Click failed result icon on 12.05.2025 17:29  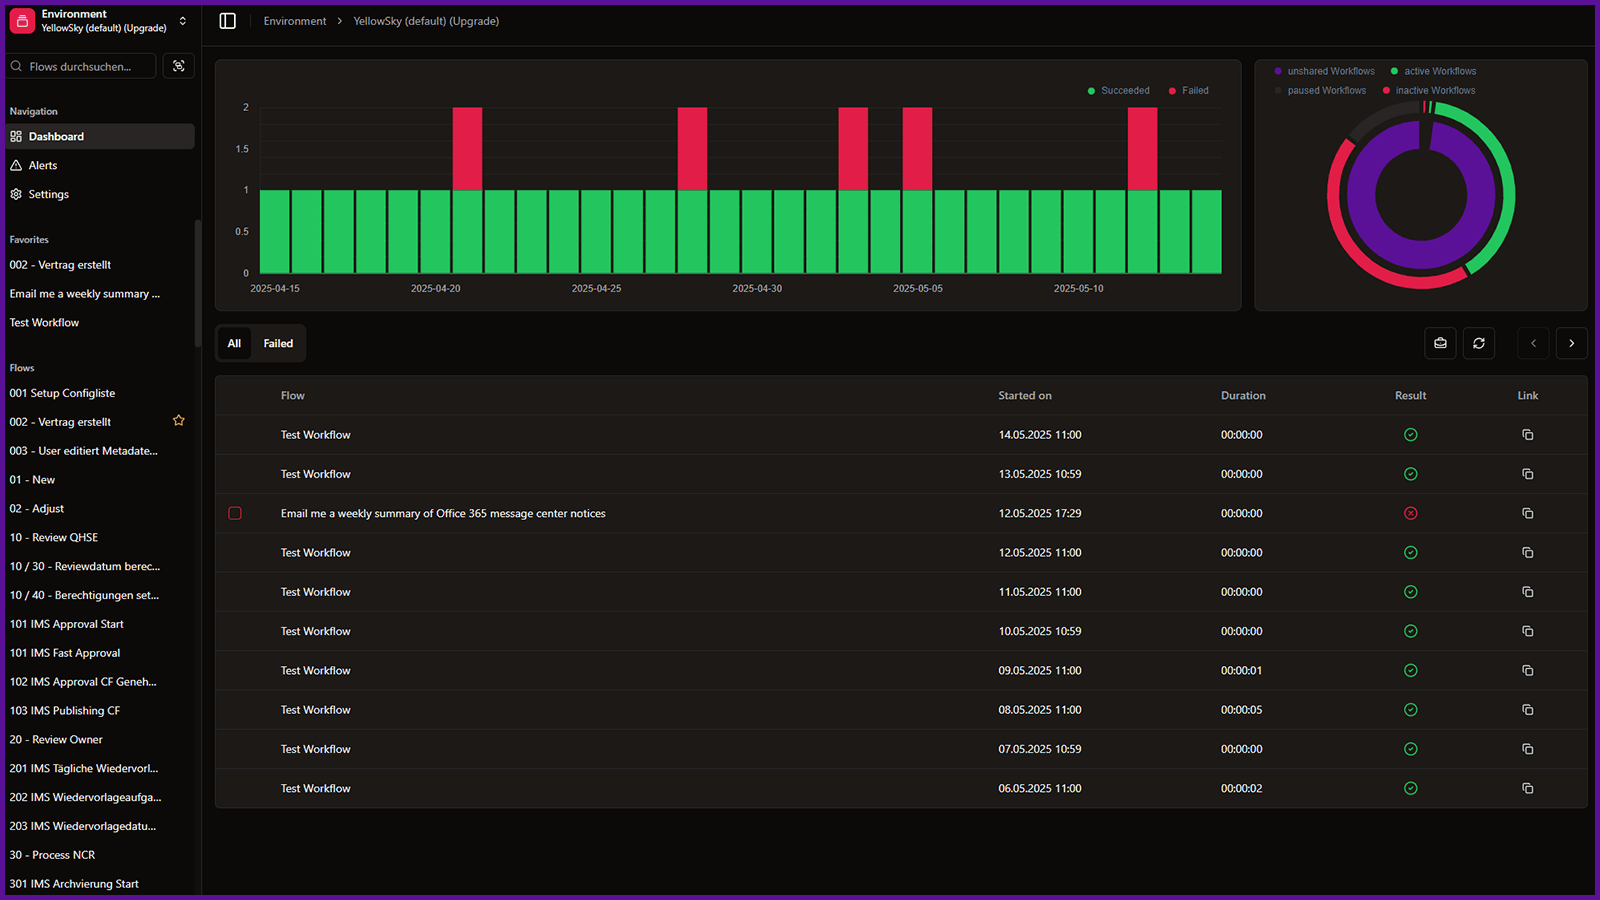click(1410, 513)
